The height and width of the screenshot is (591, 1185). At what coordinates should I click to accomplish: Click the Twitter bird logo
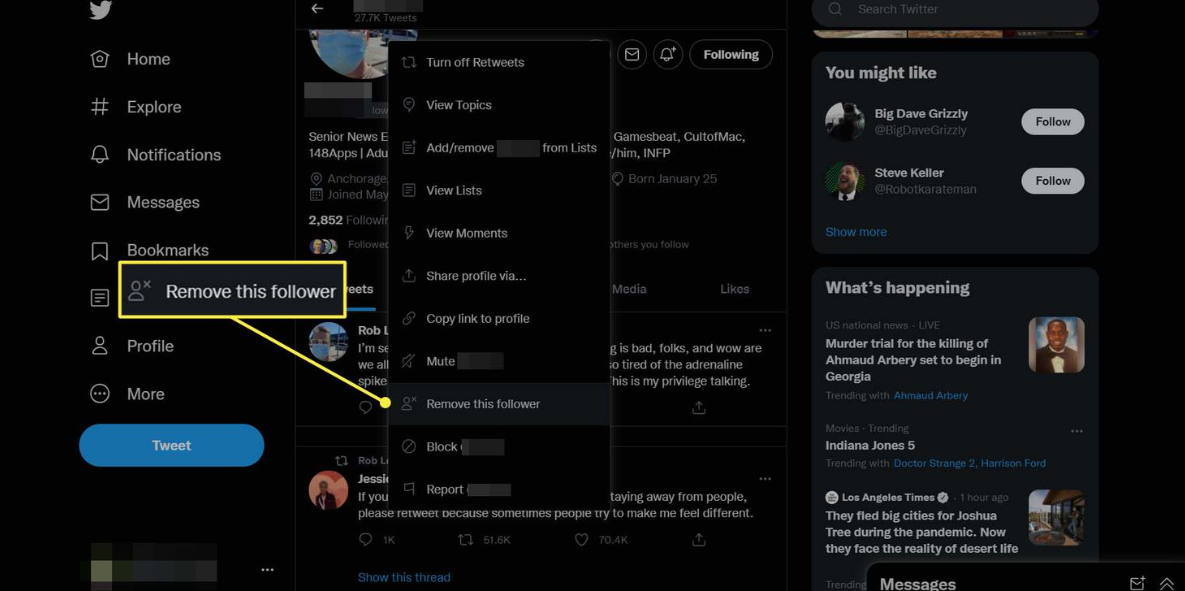point(100,9)
